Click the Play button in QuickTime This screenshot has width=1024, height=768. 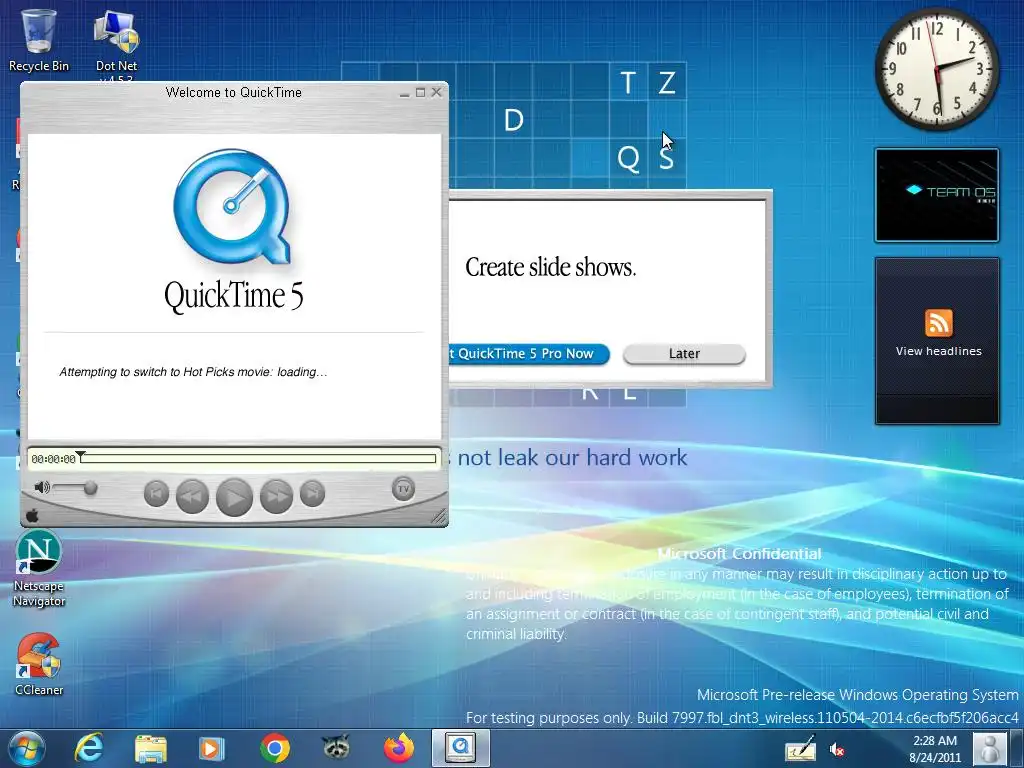tap(234, 498)
